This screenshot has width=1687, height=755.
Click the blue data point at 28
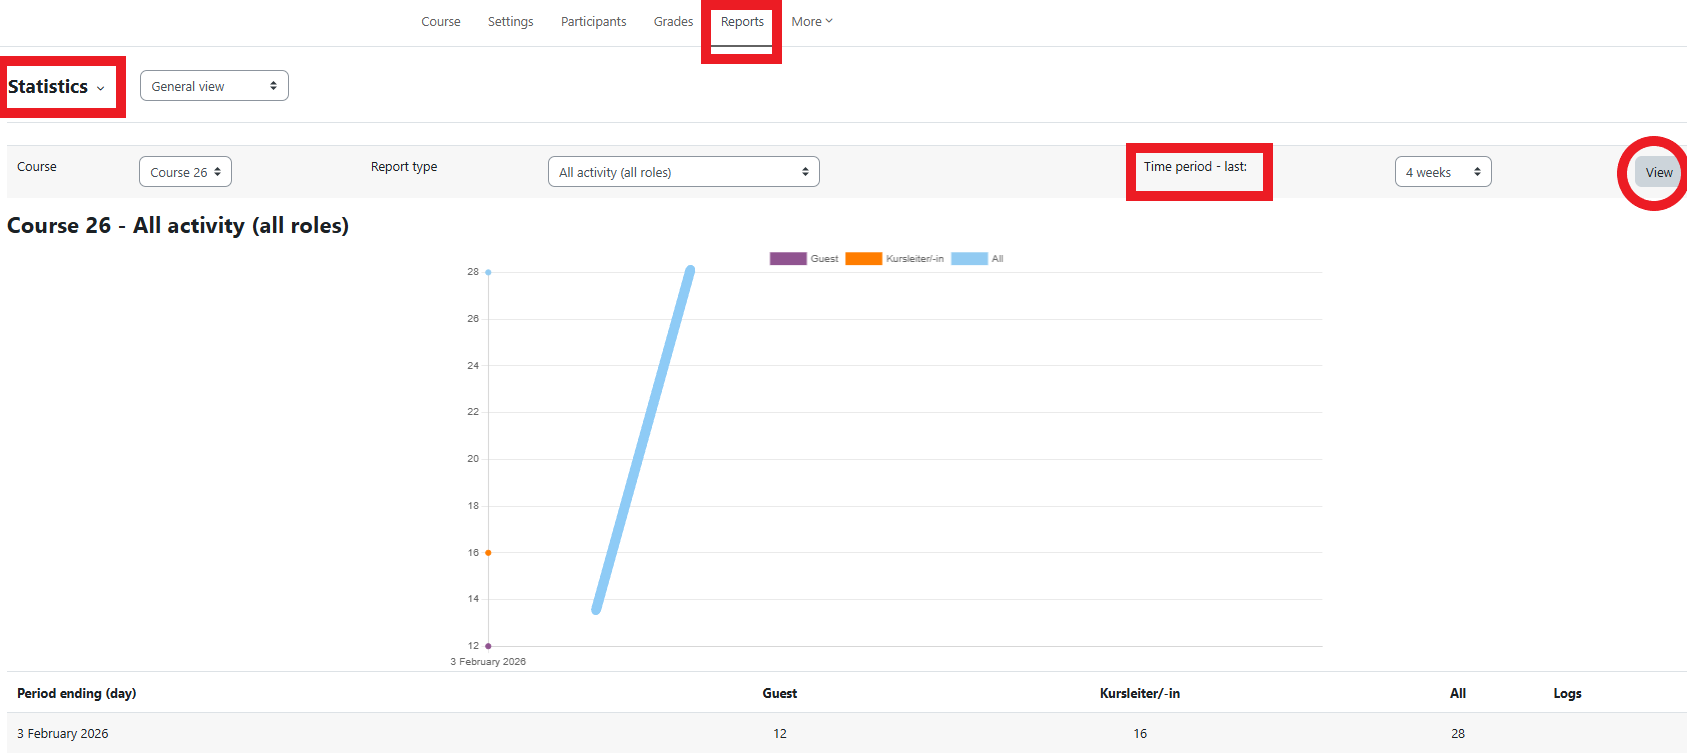[488, 272]
